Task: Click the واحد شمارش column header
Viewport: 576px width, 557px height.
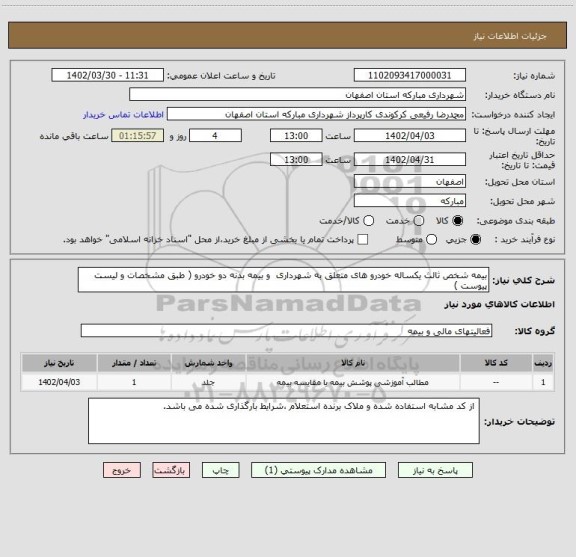Action: [x=208, y=363]
